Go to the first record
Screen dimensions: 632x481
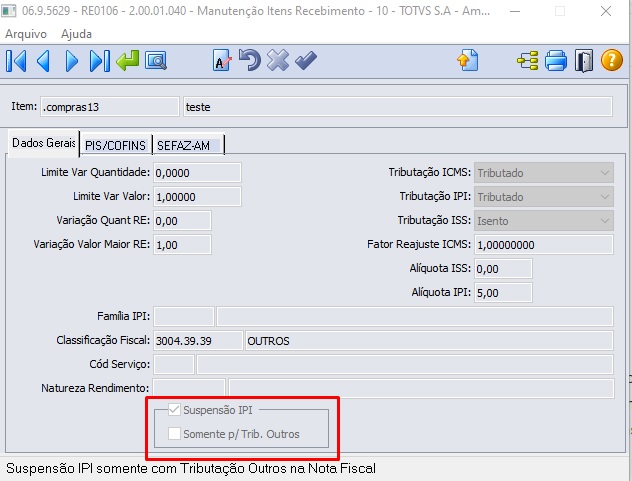point(16,61)
